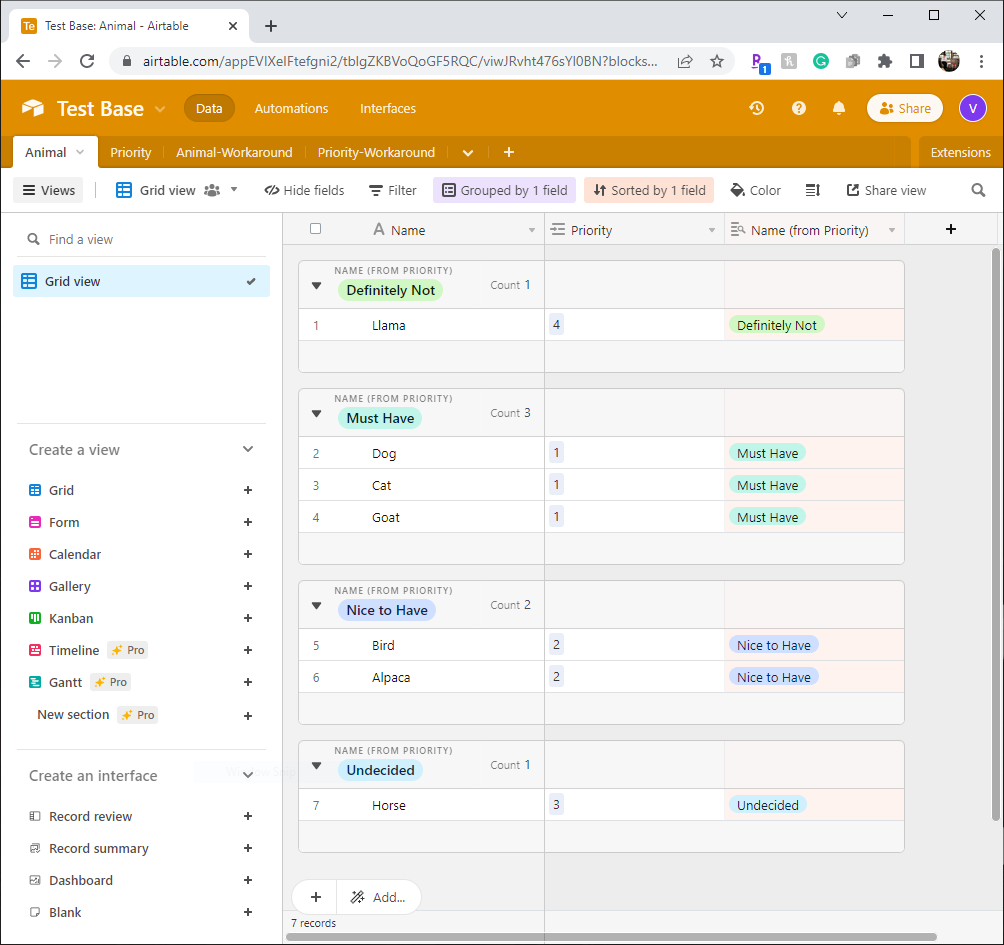Click the Share button
The image size is (1004, 945).
[905, 108]
